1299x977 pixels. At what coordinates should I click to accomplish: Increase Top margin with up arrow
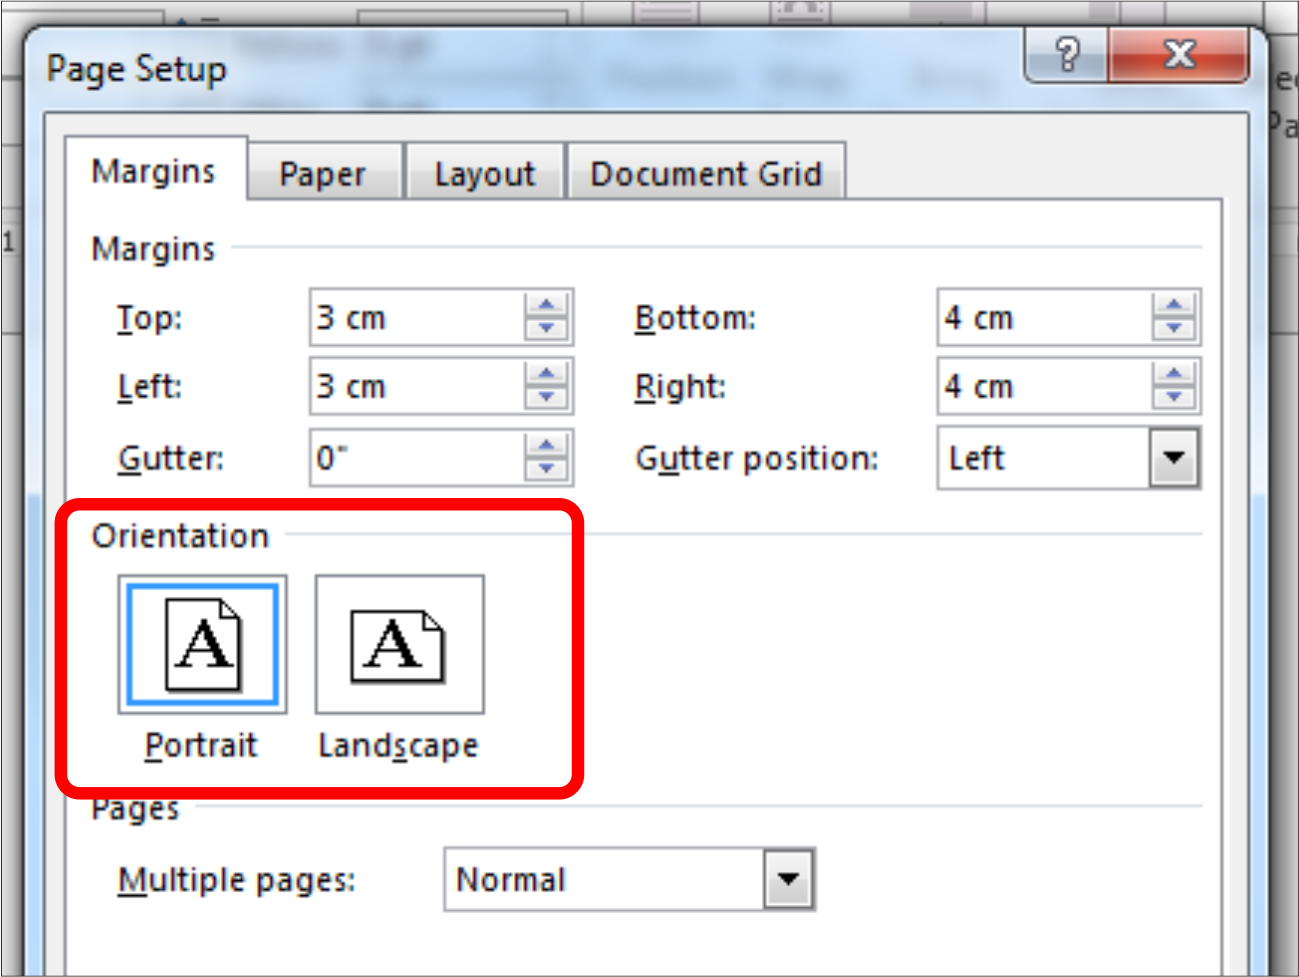click(x=546, y=305)
